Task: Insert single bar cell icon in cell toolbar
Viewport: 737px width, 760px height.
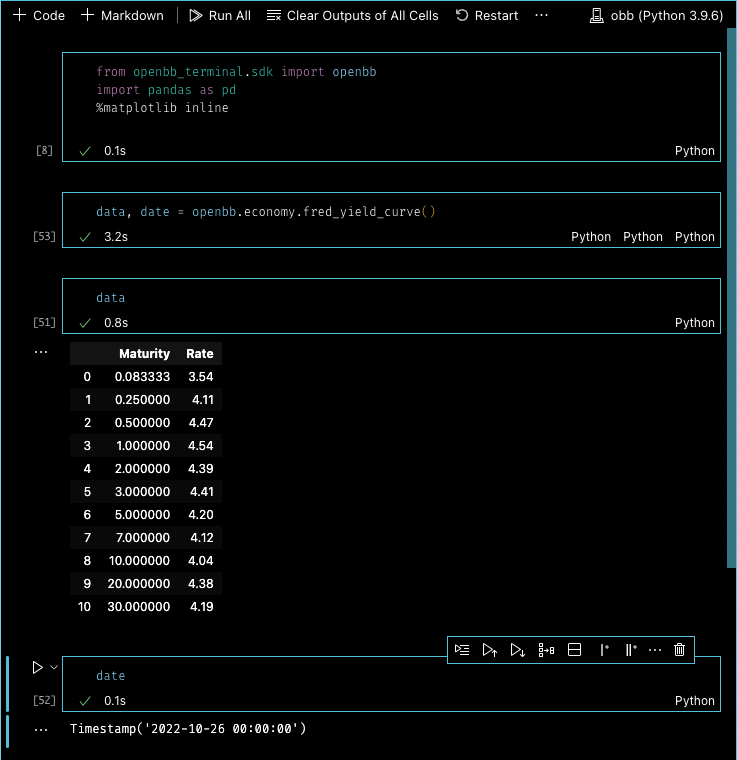Action: coord(603,649)
